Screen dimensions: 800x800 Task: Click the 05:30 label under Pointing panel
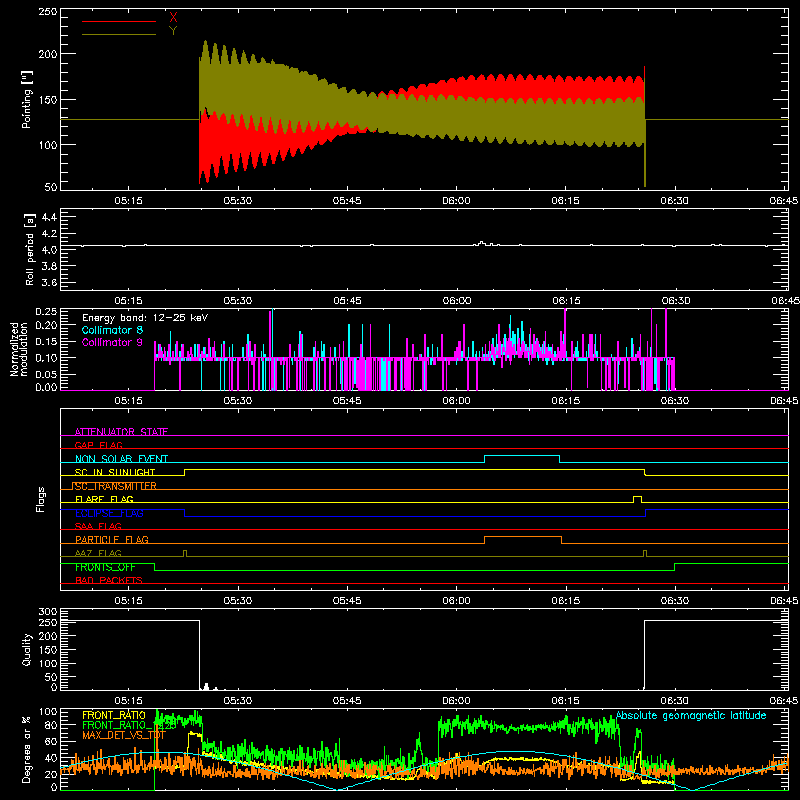(237, 201)
